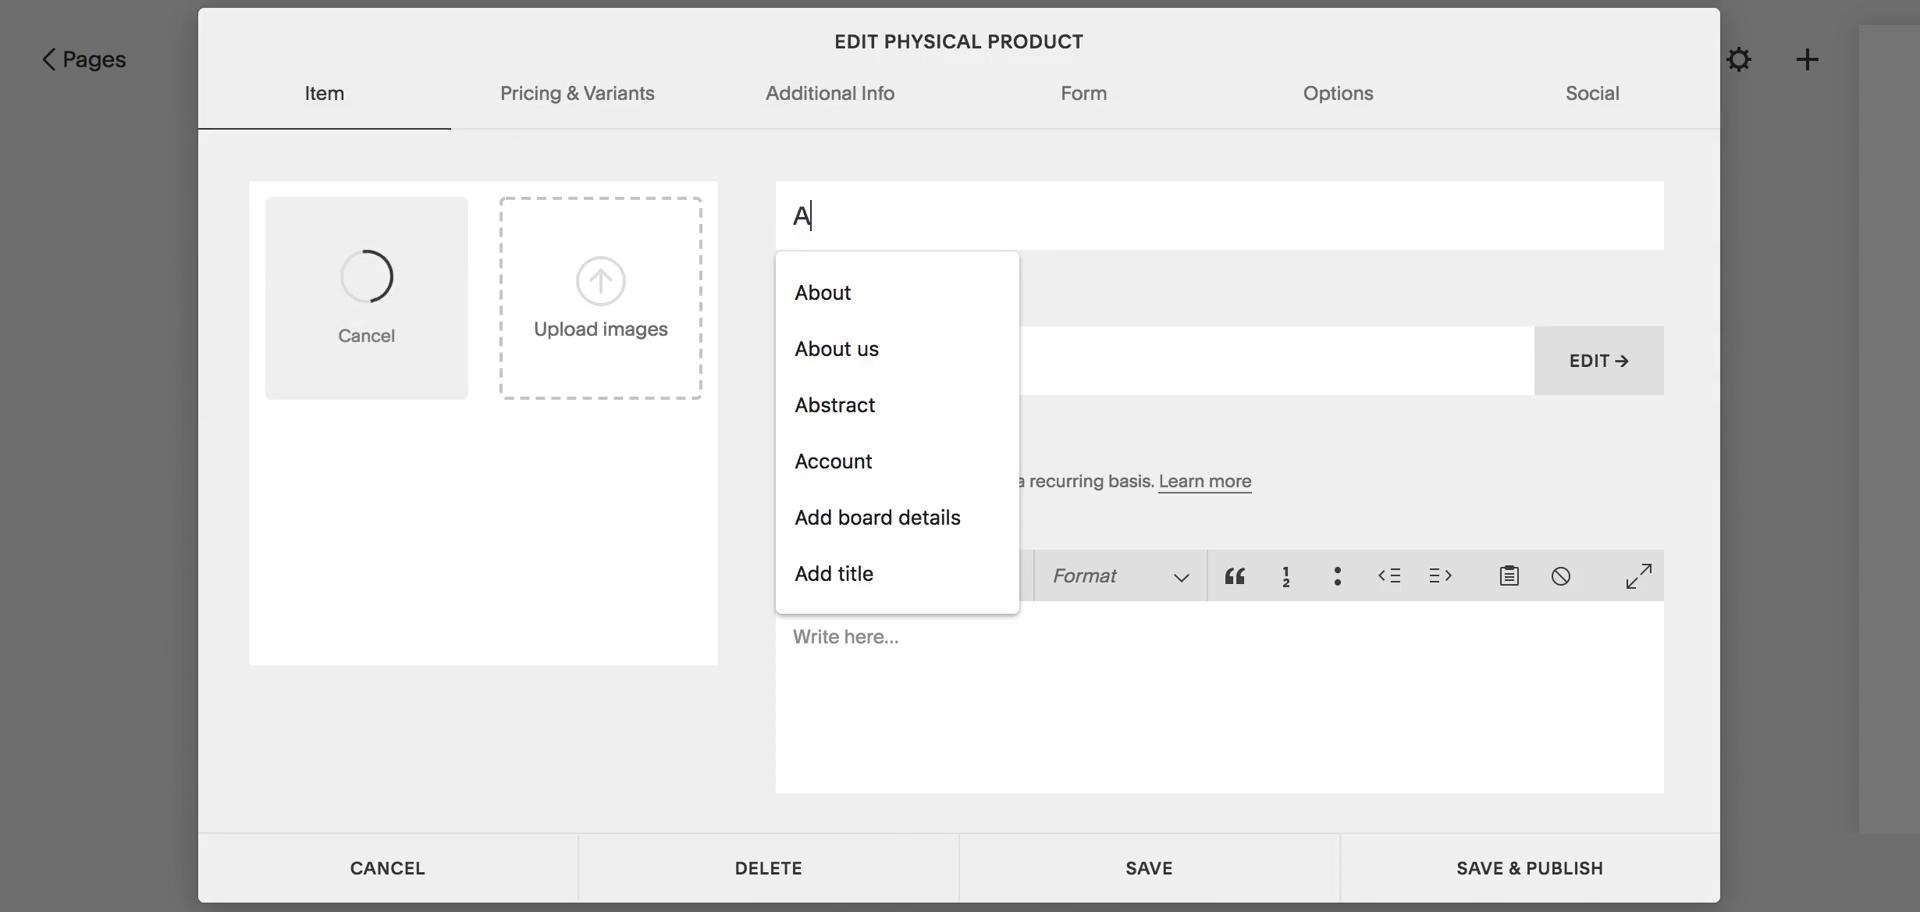
Task: Choose 'About us' suggestion
Action: 897,349
